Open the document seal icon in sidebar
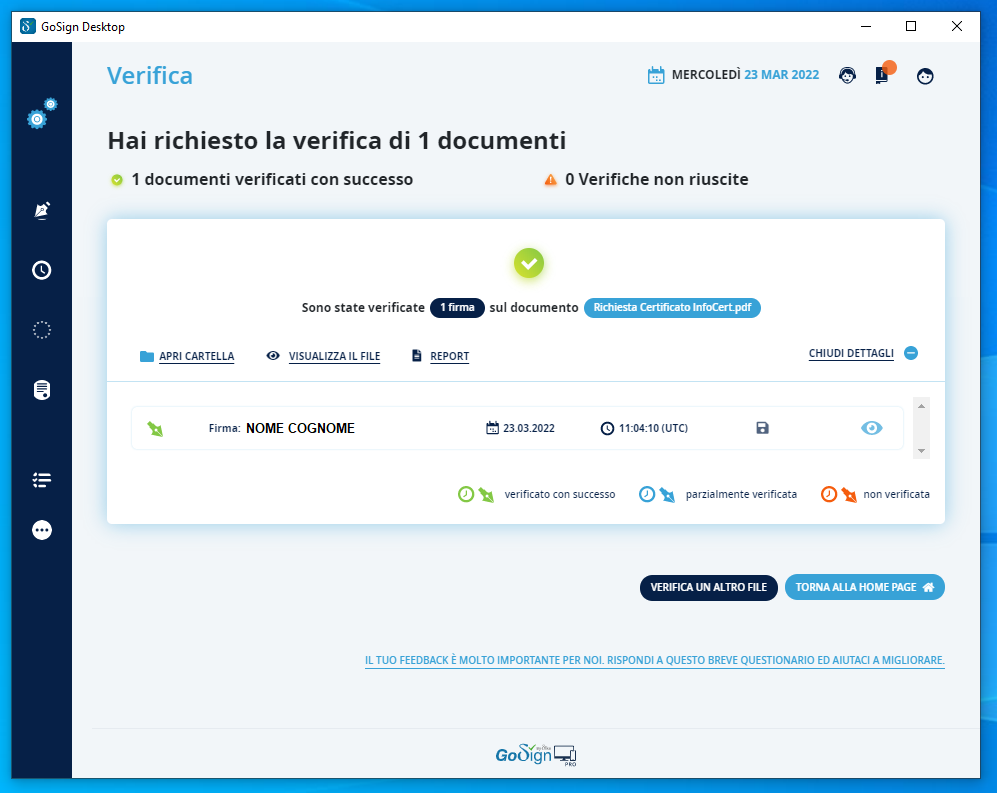997x793 pixels. 42,390
